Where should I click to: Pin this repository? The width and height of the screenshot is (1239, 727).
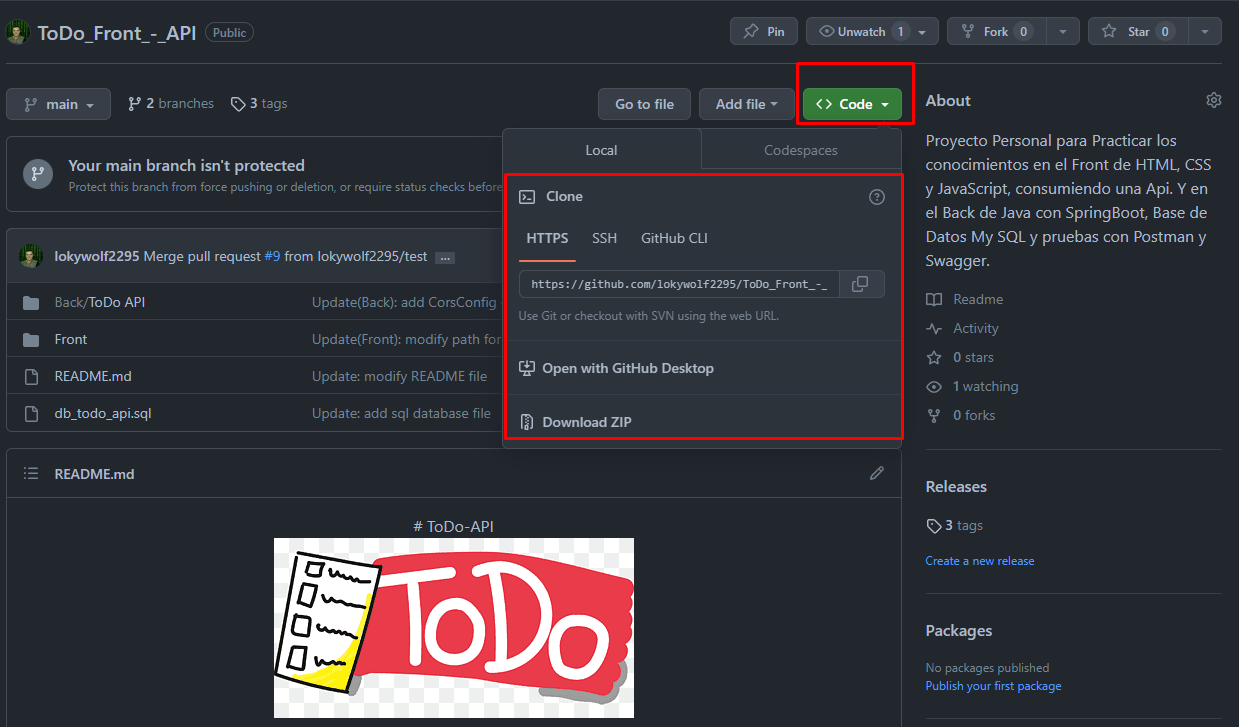click(x=763, y=31)
